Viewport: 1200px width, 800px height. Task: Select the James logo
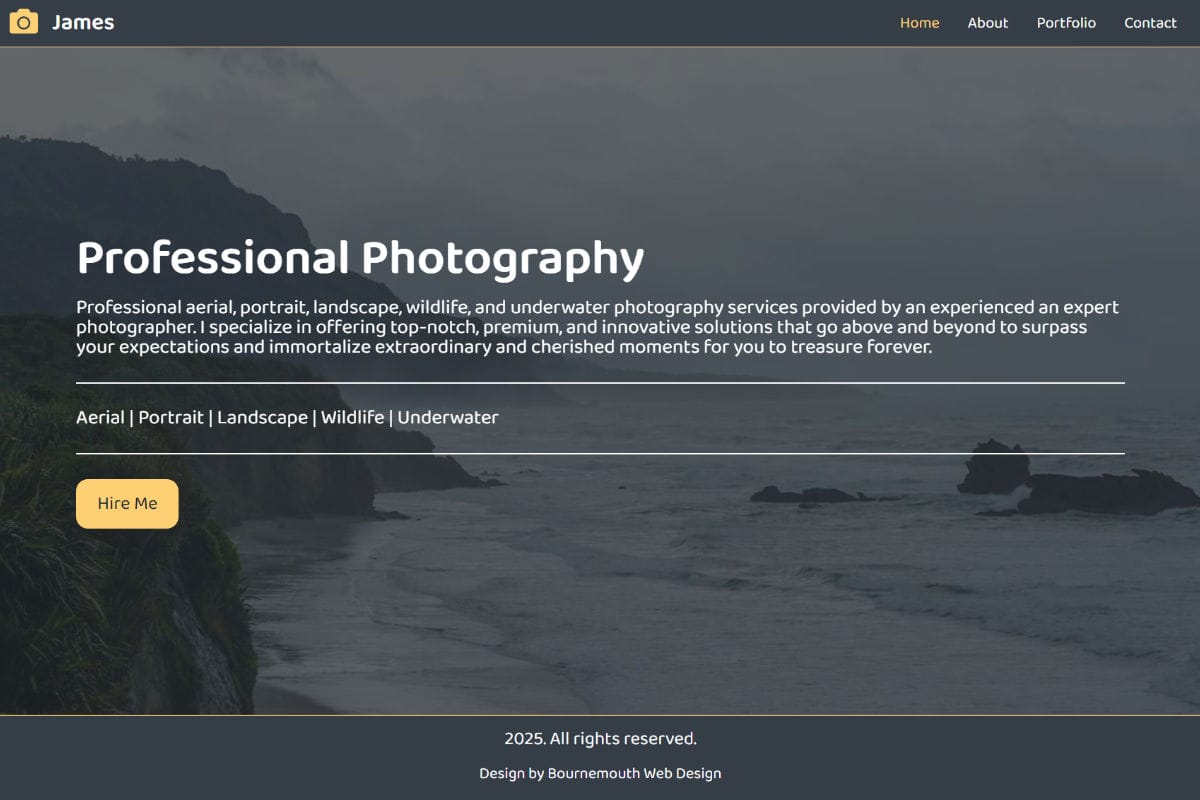[x=84, y=21]
